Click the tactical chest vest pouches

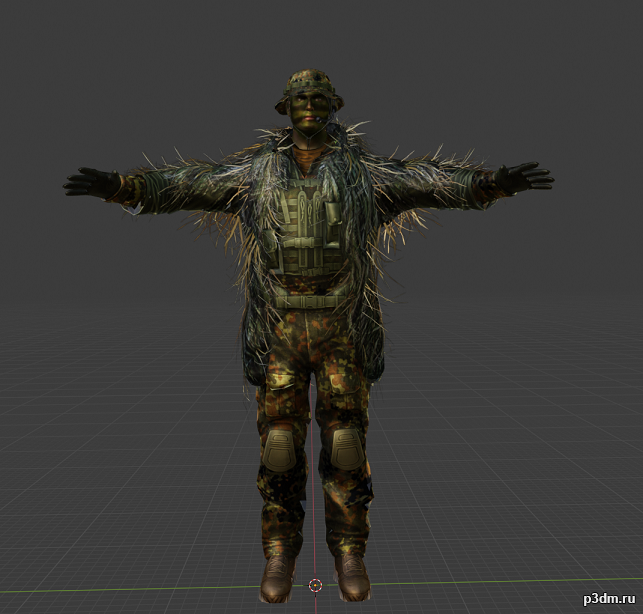coord(306,227)
